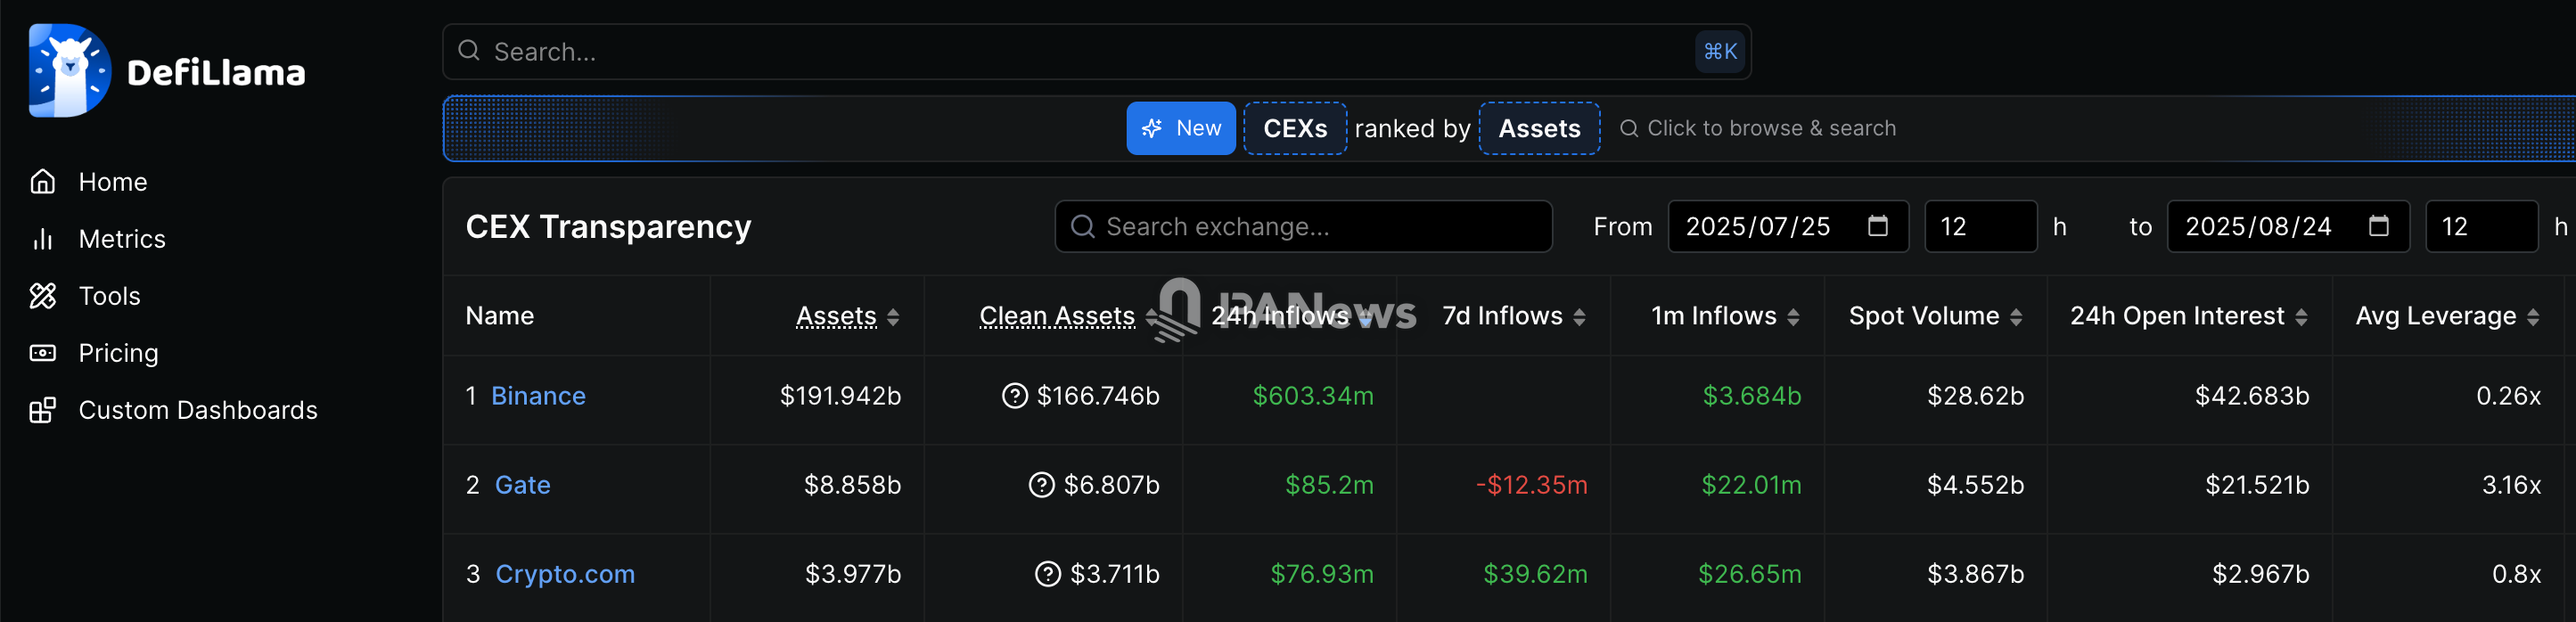Sort table by 7d Inflows
Screen dimensions: 2576x622
pyautogui.click(x=1514, y=316)
